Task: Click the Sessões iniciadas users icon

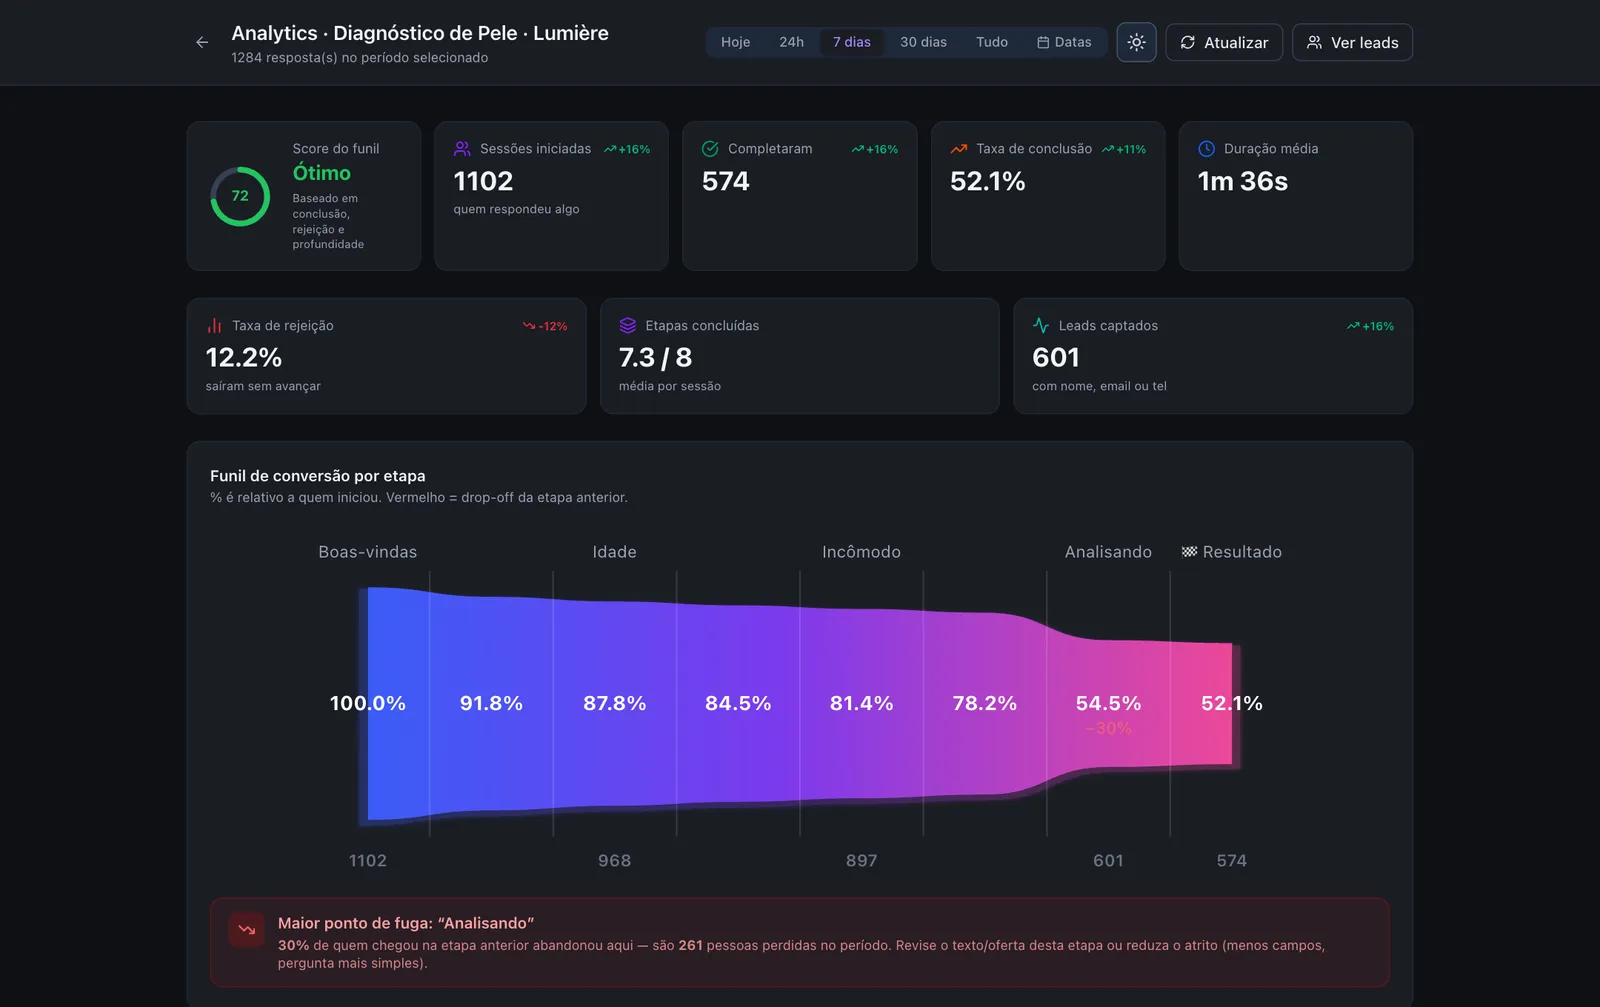Action: (x=462, y=149)
